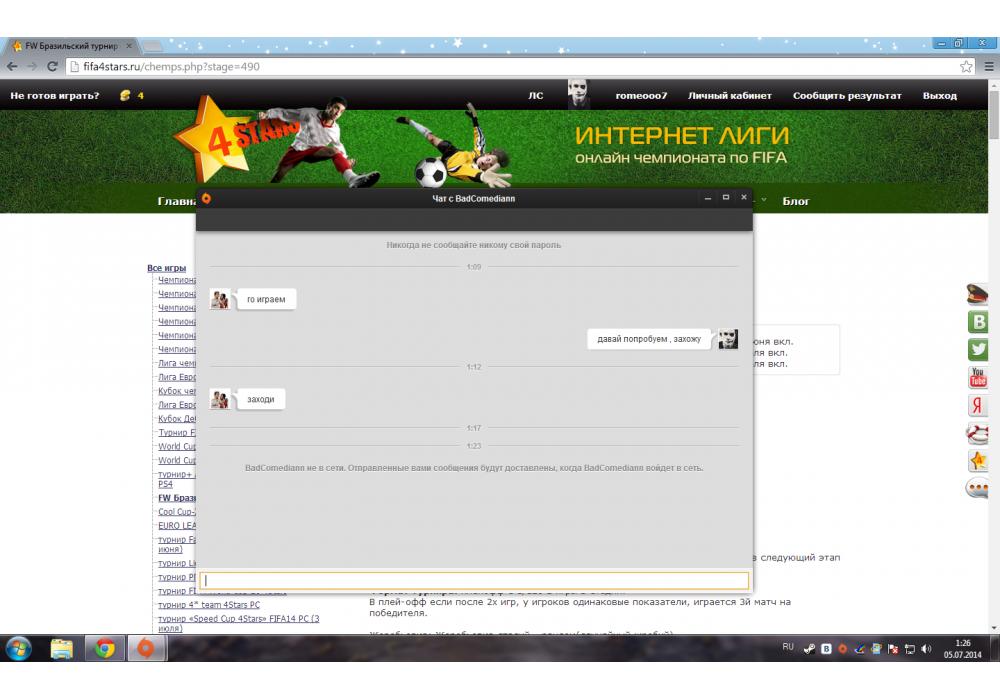
Task: Click the joker avatar in site header
Action: tap(578, 94)
